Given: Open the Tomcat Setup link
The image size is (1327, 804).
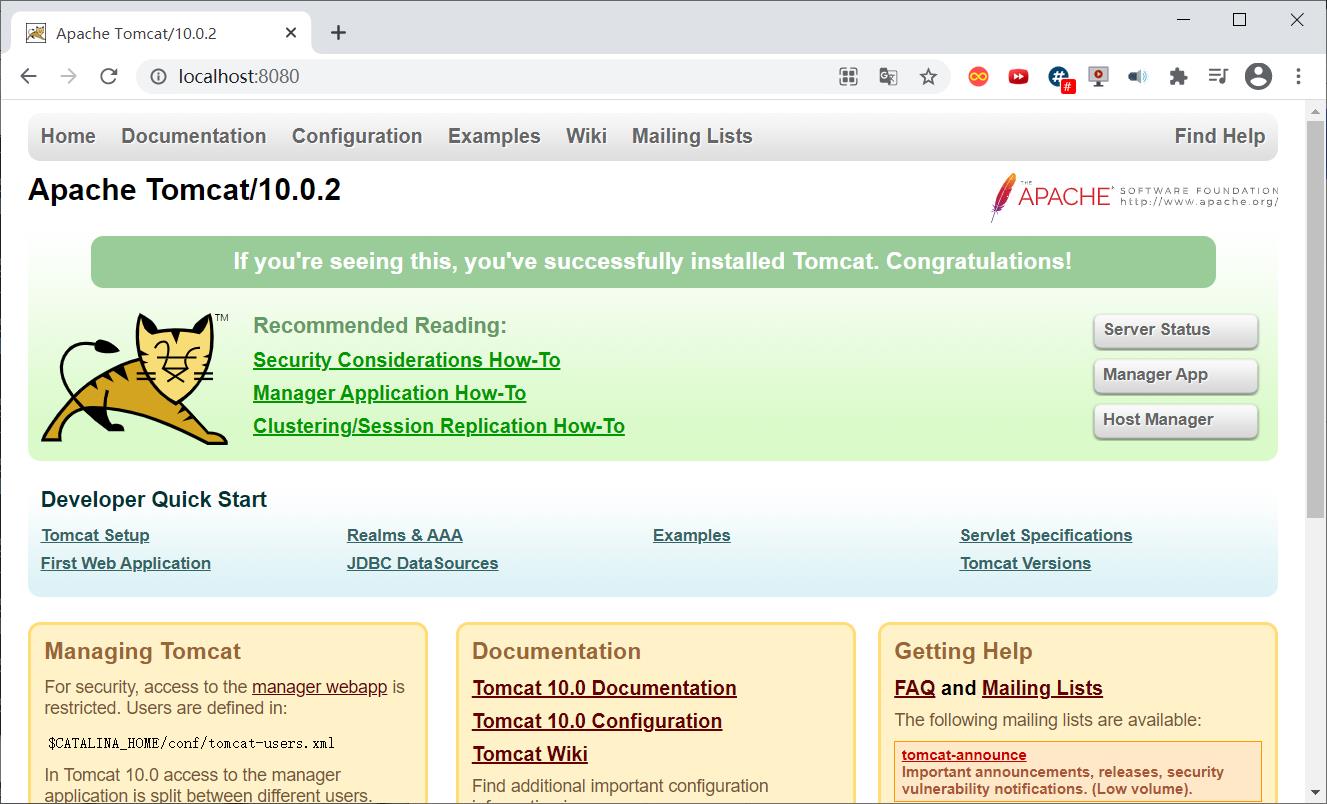Looking at the screenshot, I should [x=95, y=535].
